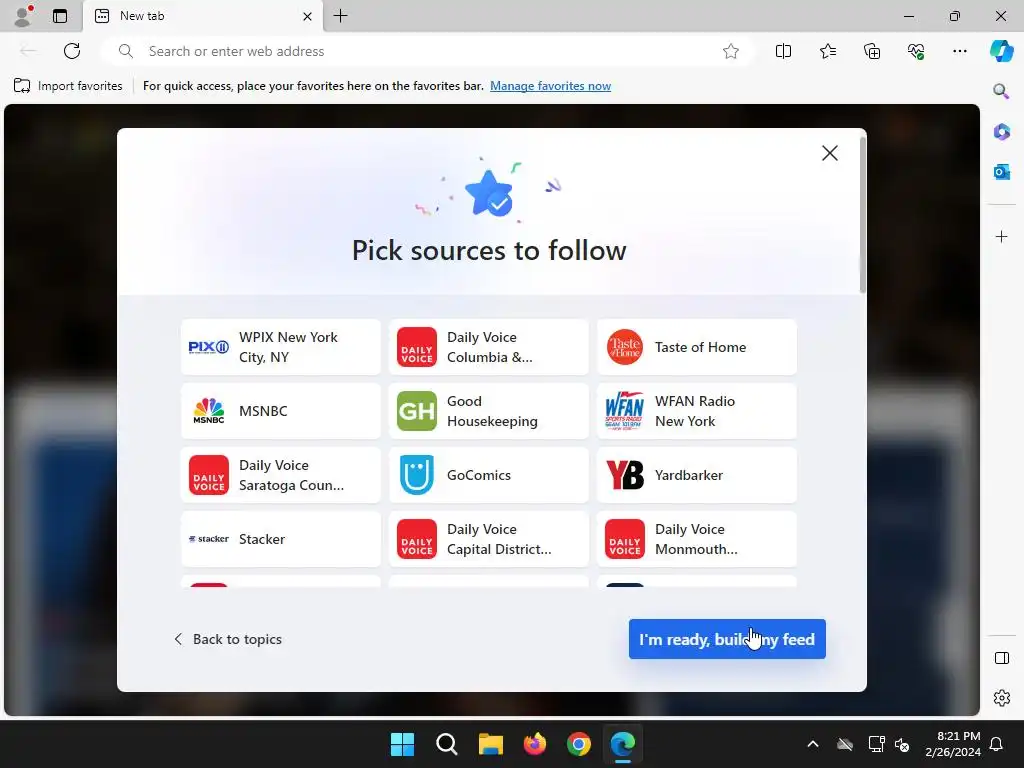Click the dialog vertical scrollbar
The height and width of the screenshot is (768, 1024).
click(862, 216)
